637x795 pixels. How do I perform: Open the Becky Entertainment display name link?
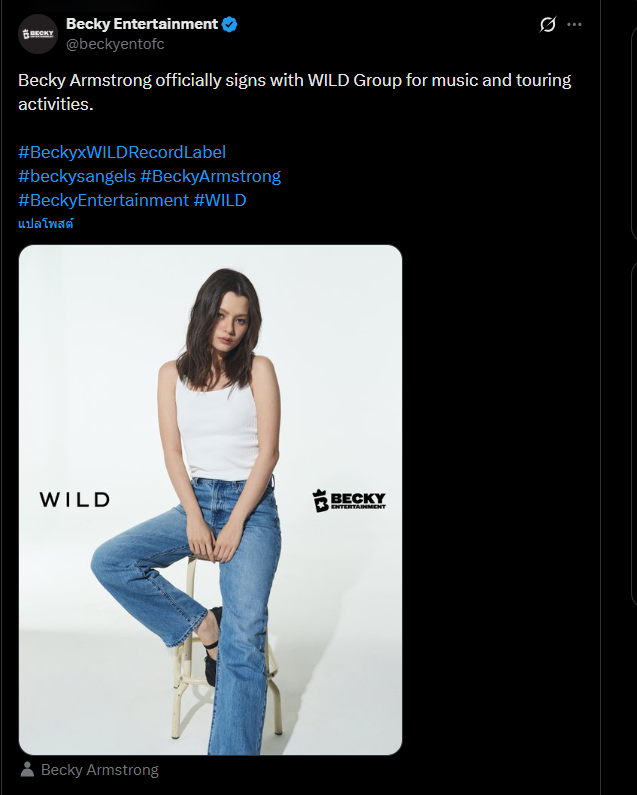(141, 24)
